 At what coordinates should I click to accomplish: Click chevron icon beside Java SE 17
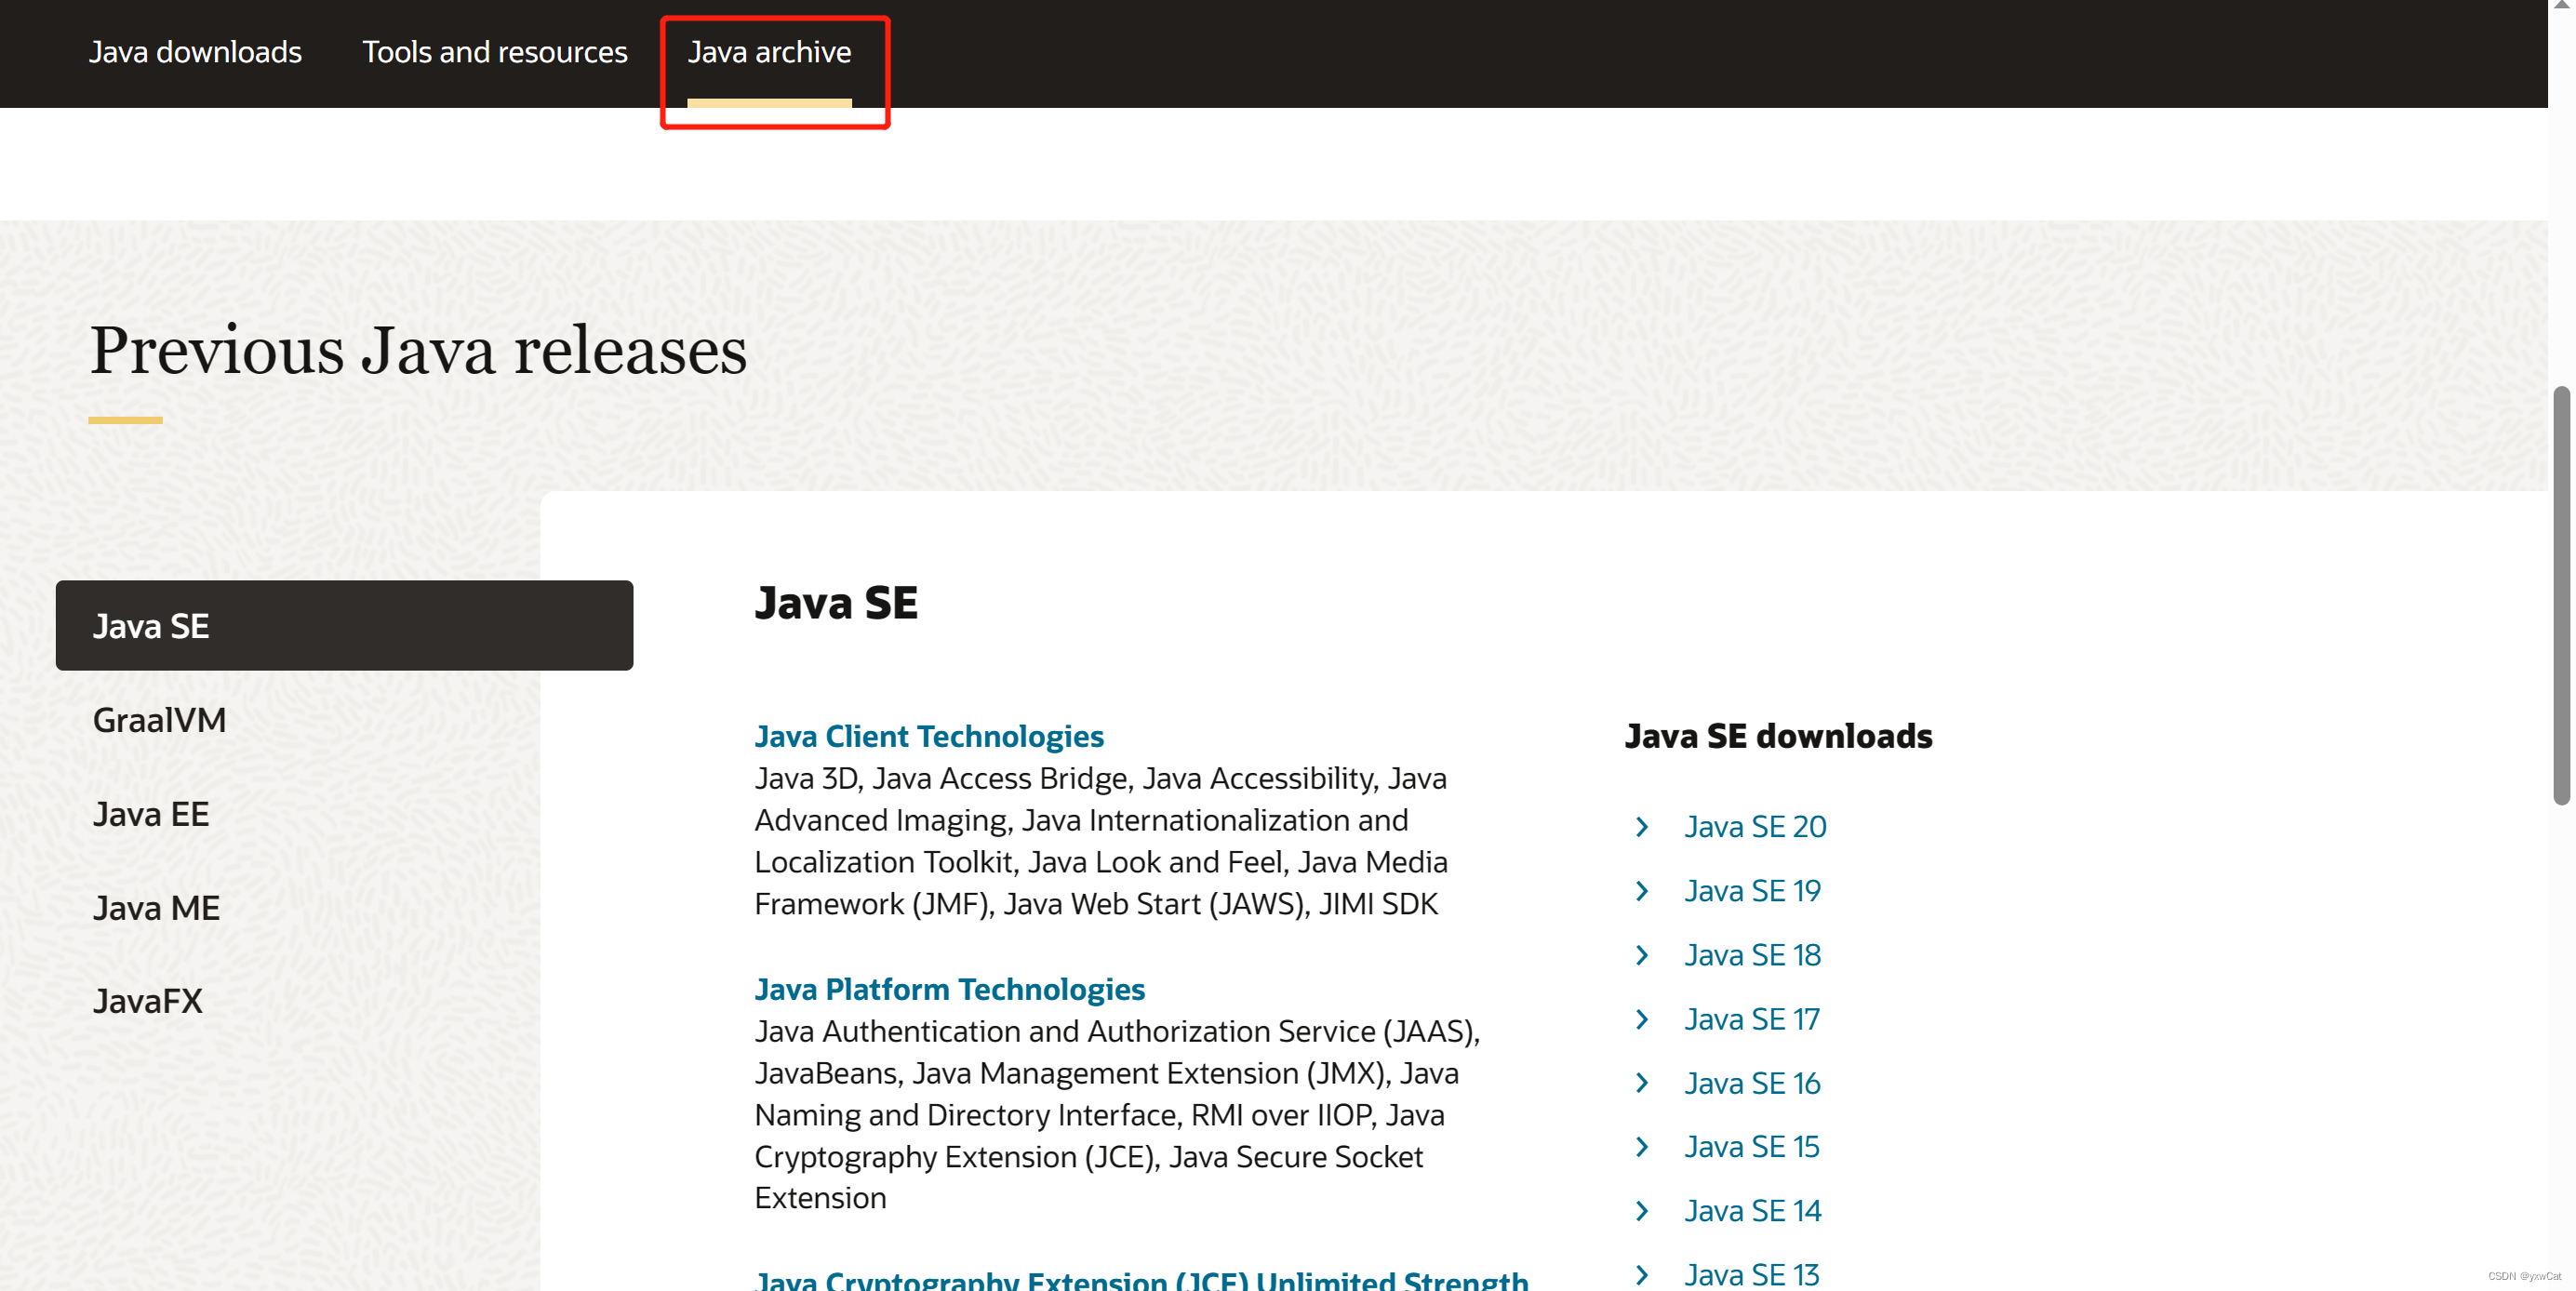[x=1642, y=1019]
